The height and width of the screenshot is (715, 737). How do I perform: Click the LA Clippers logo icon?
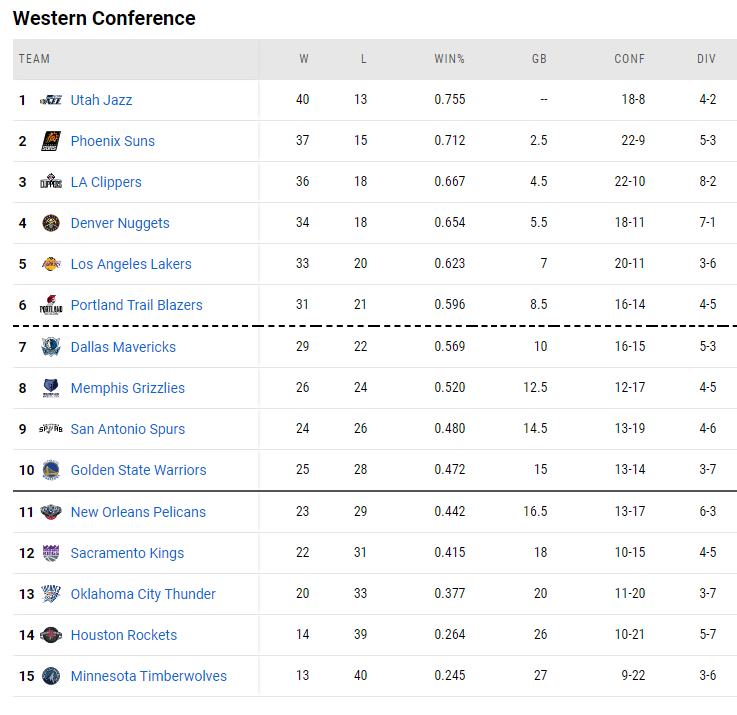coord(51,182)
